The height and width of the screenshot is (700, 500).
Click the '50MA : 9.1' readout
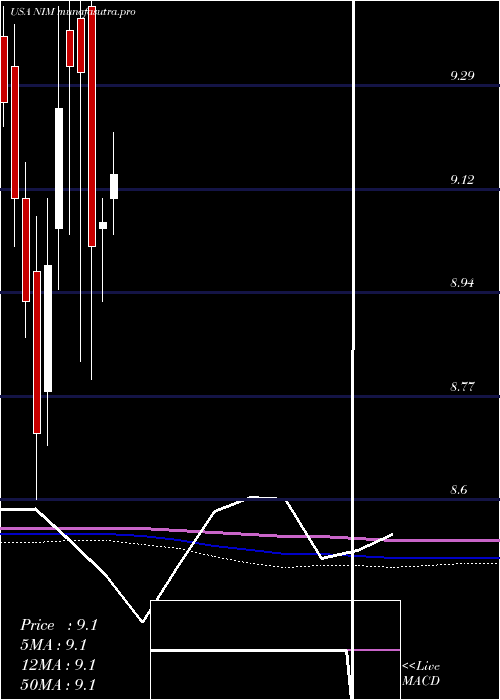58,685
